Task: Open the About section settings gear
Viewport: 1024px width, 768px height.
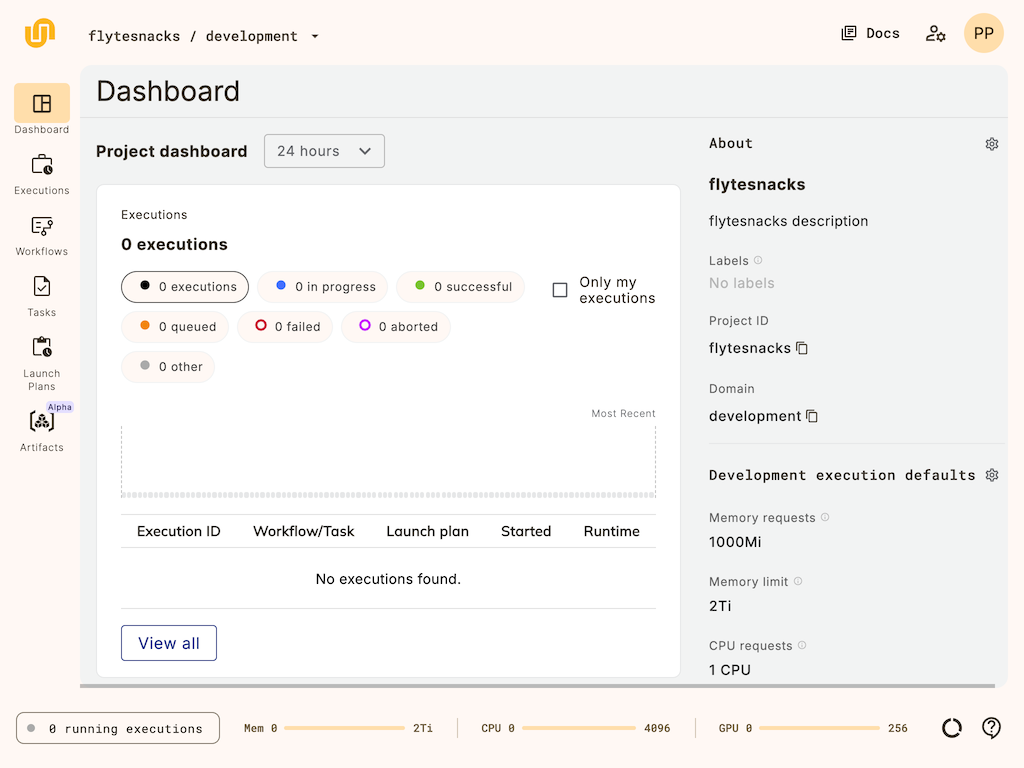Action: [x=992, y=144]
